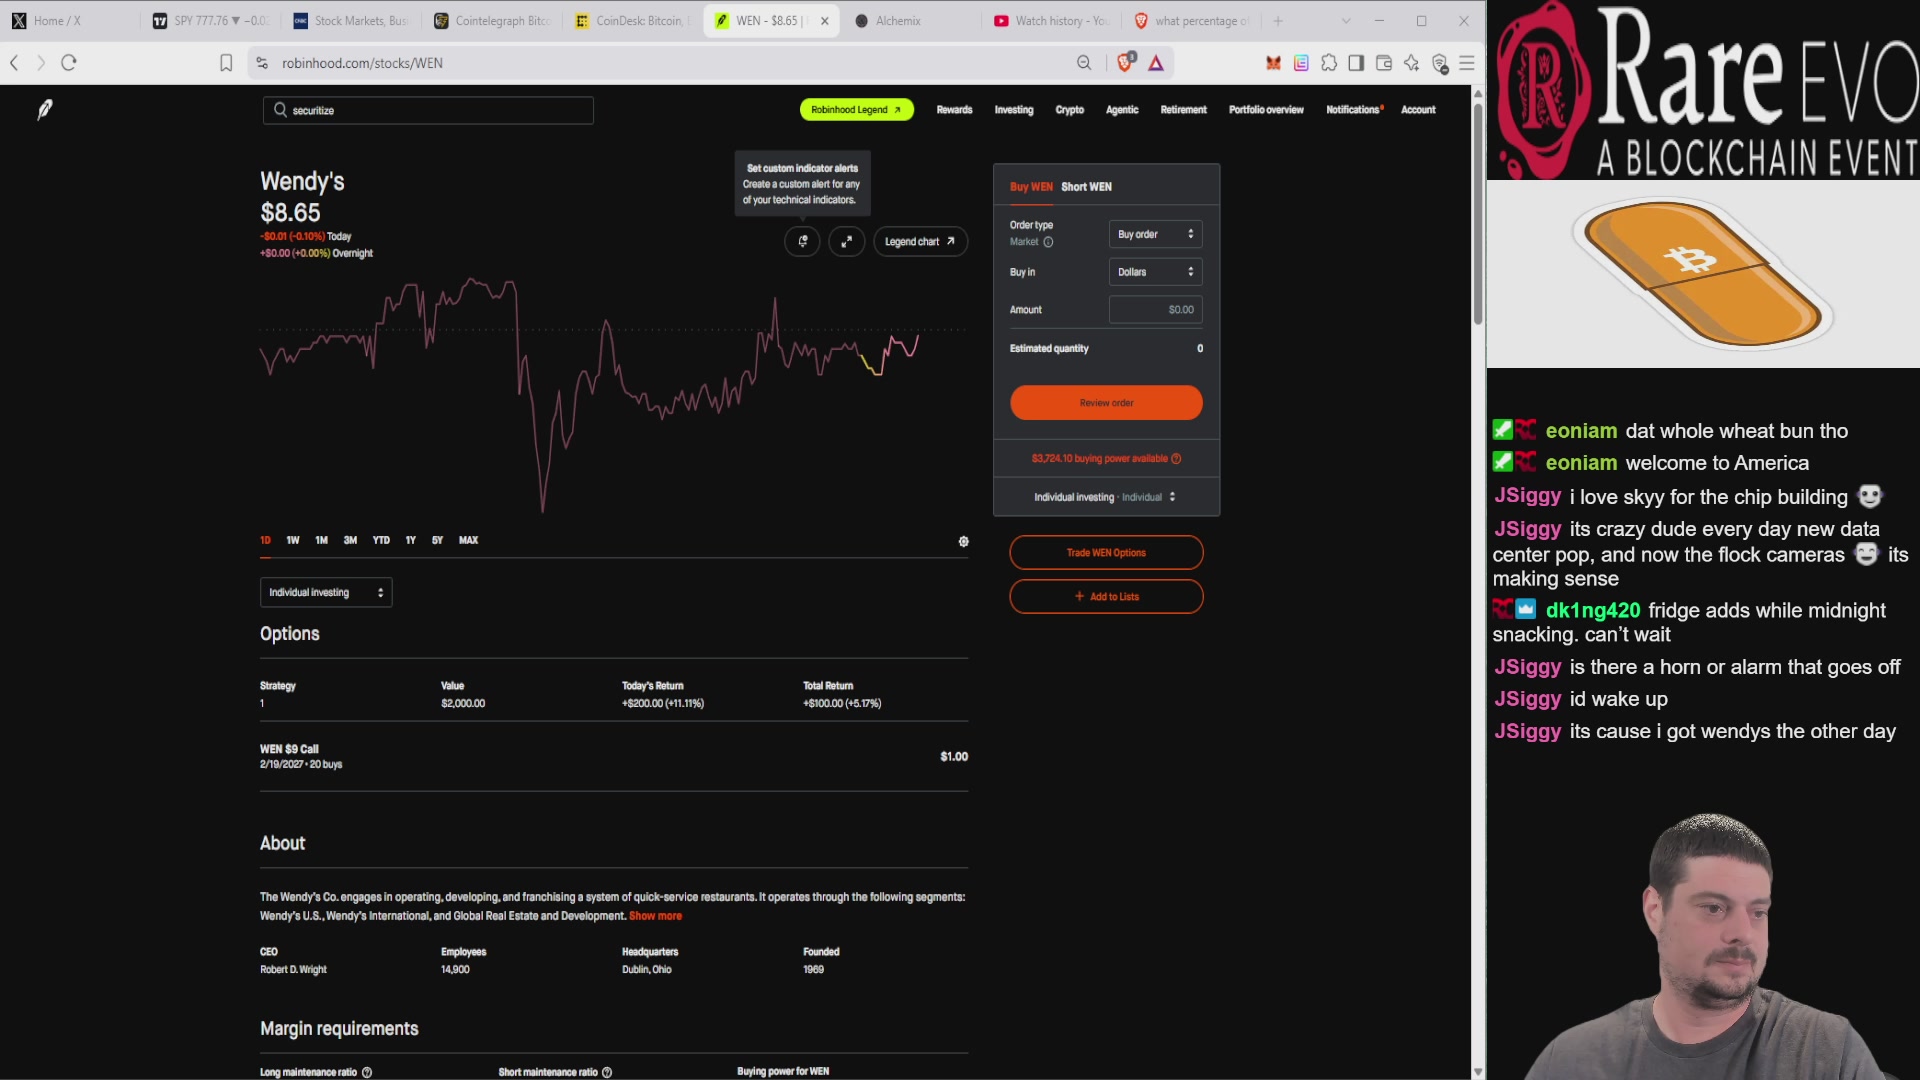Click Market order type info icon
The image size is (1920, 1080).
[1048, 242]
